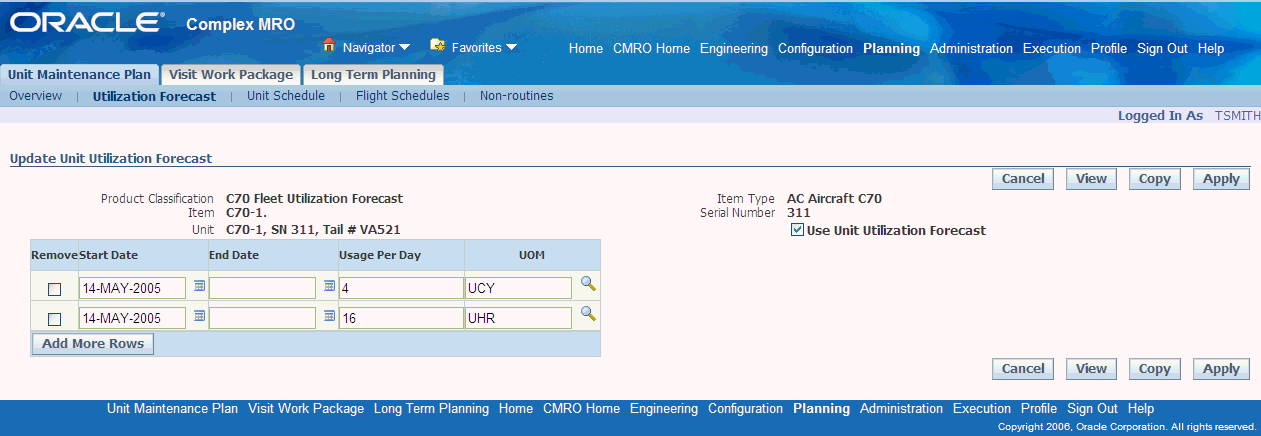Click footer Administration link

(x=901, y=409)
